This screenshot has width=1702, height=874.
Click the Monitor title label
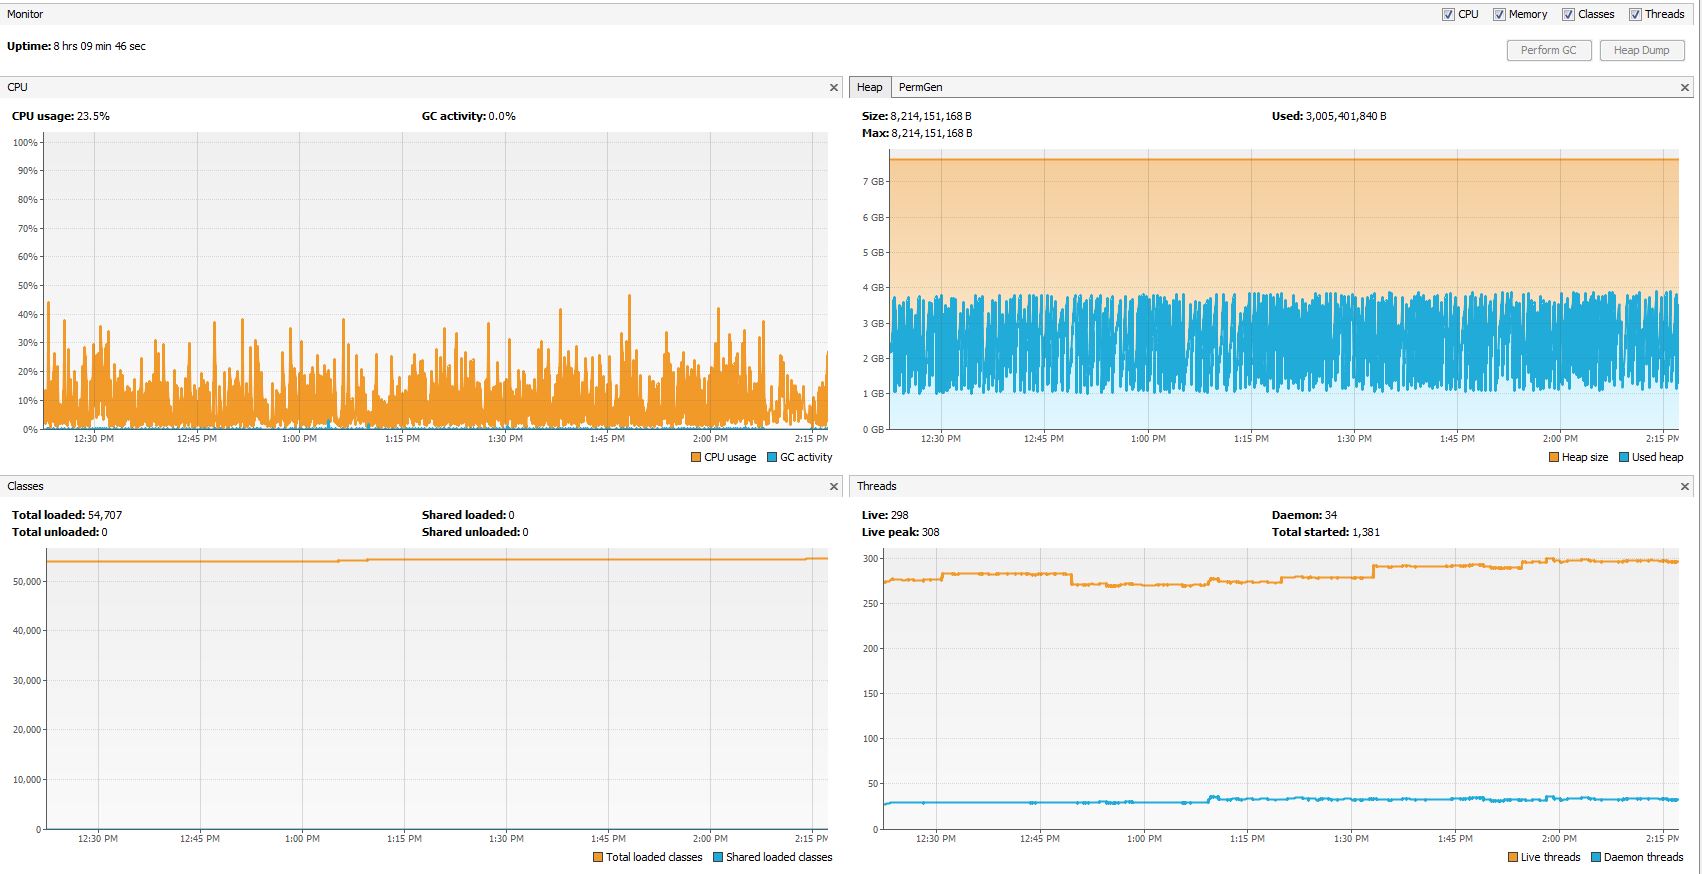coord(25,14)
